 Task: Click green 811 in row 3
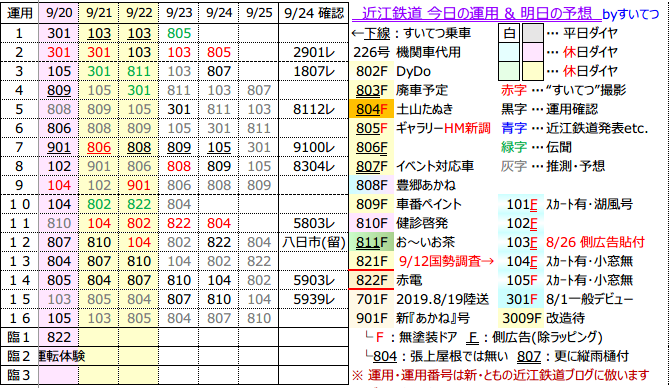tap(139, 71)
